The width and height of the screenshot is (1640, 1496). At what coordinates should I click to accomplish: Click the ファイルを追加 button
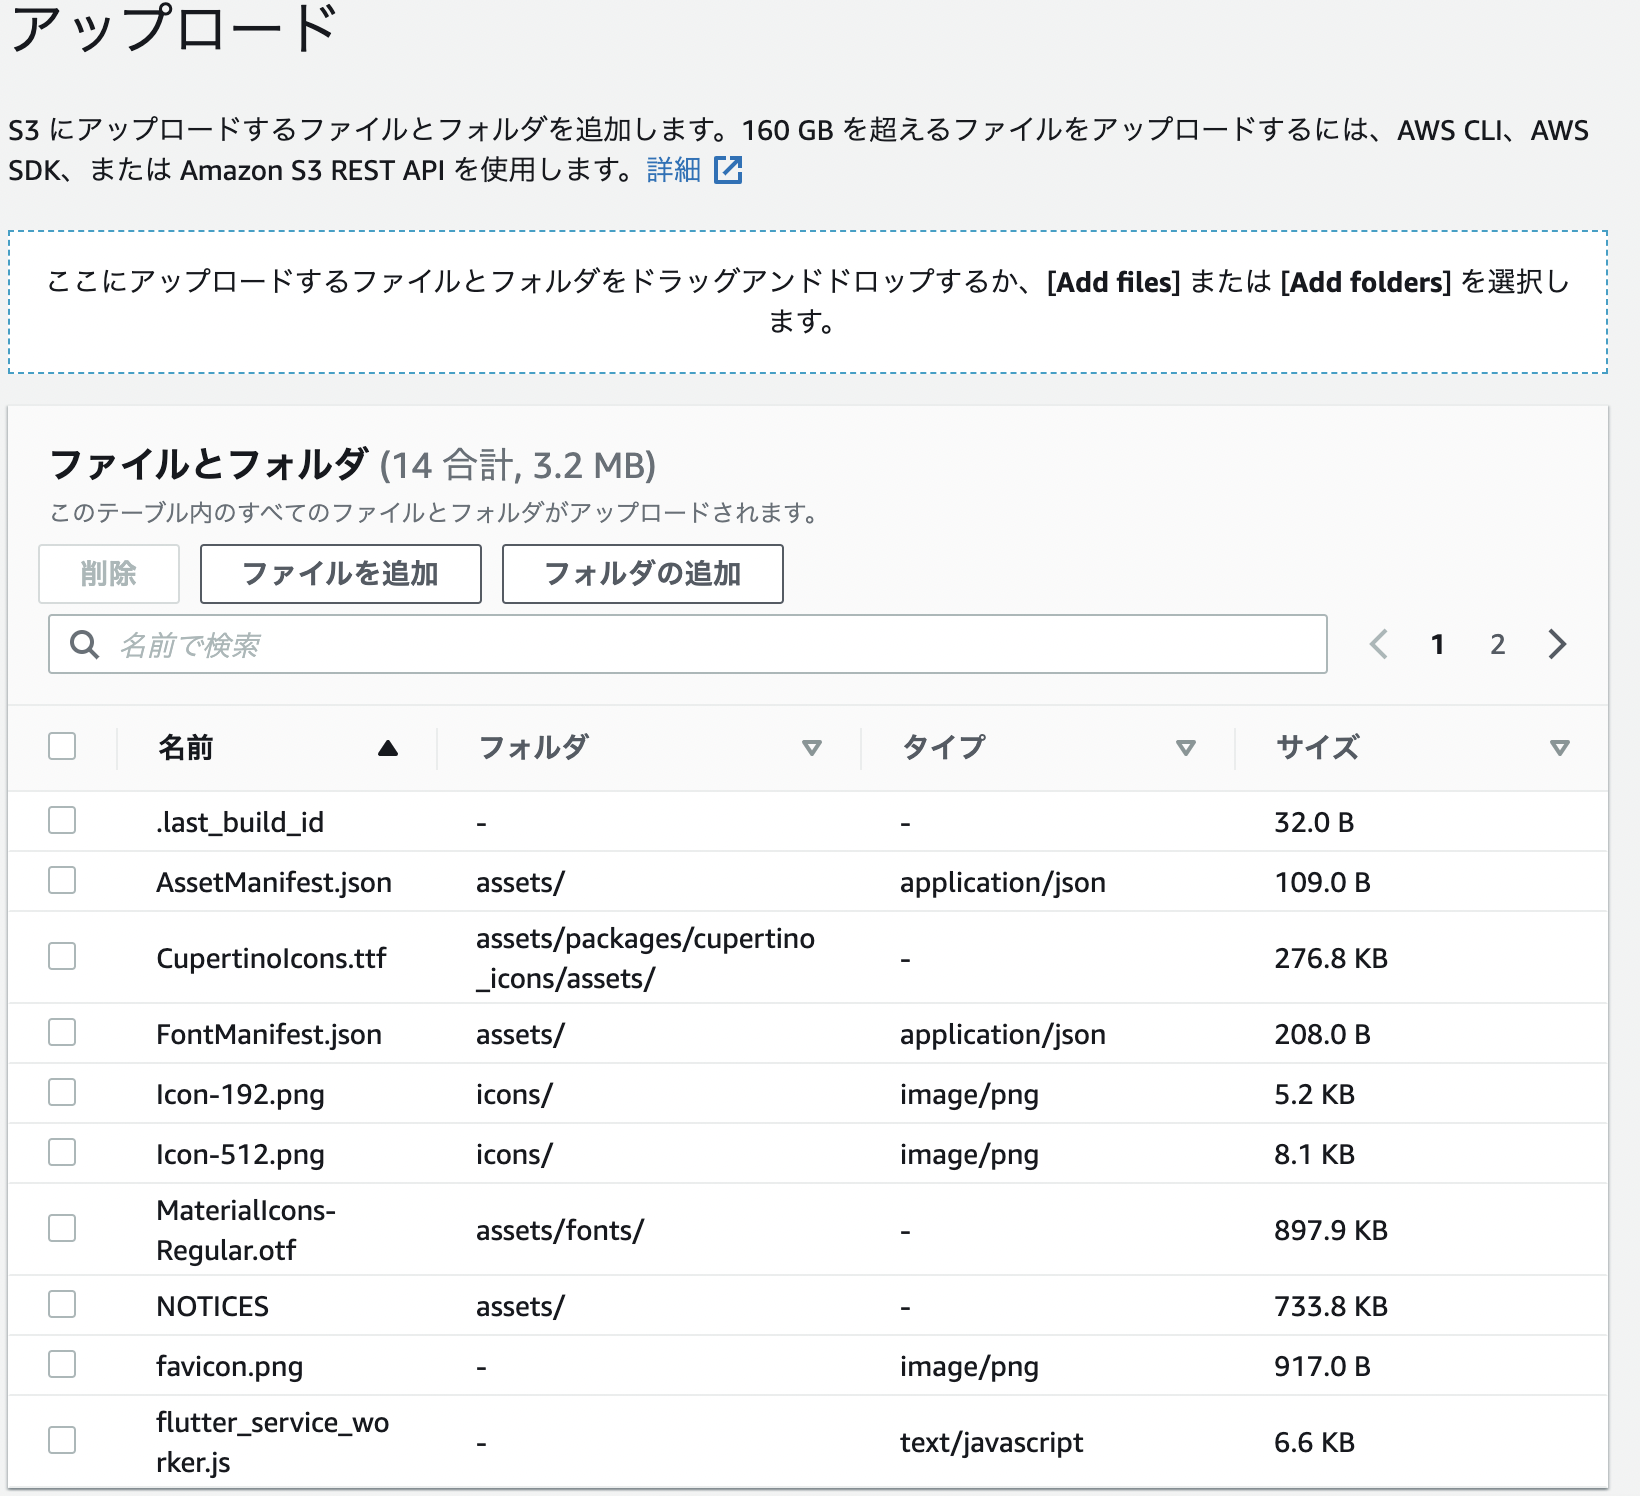[340, 573]
